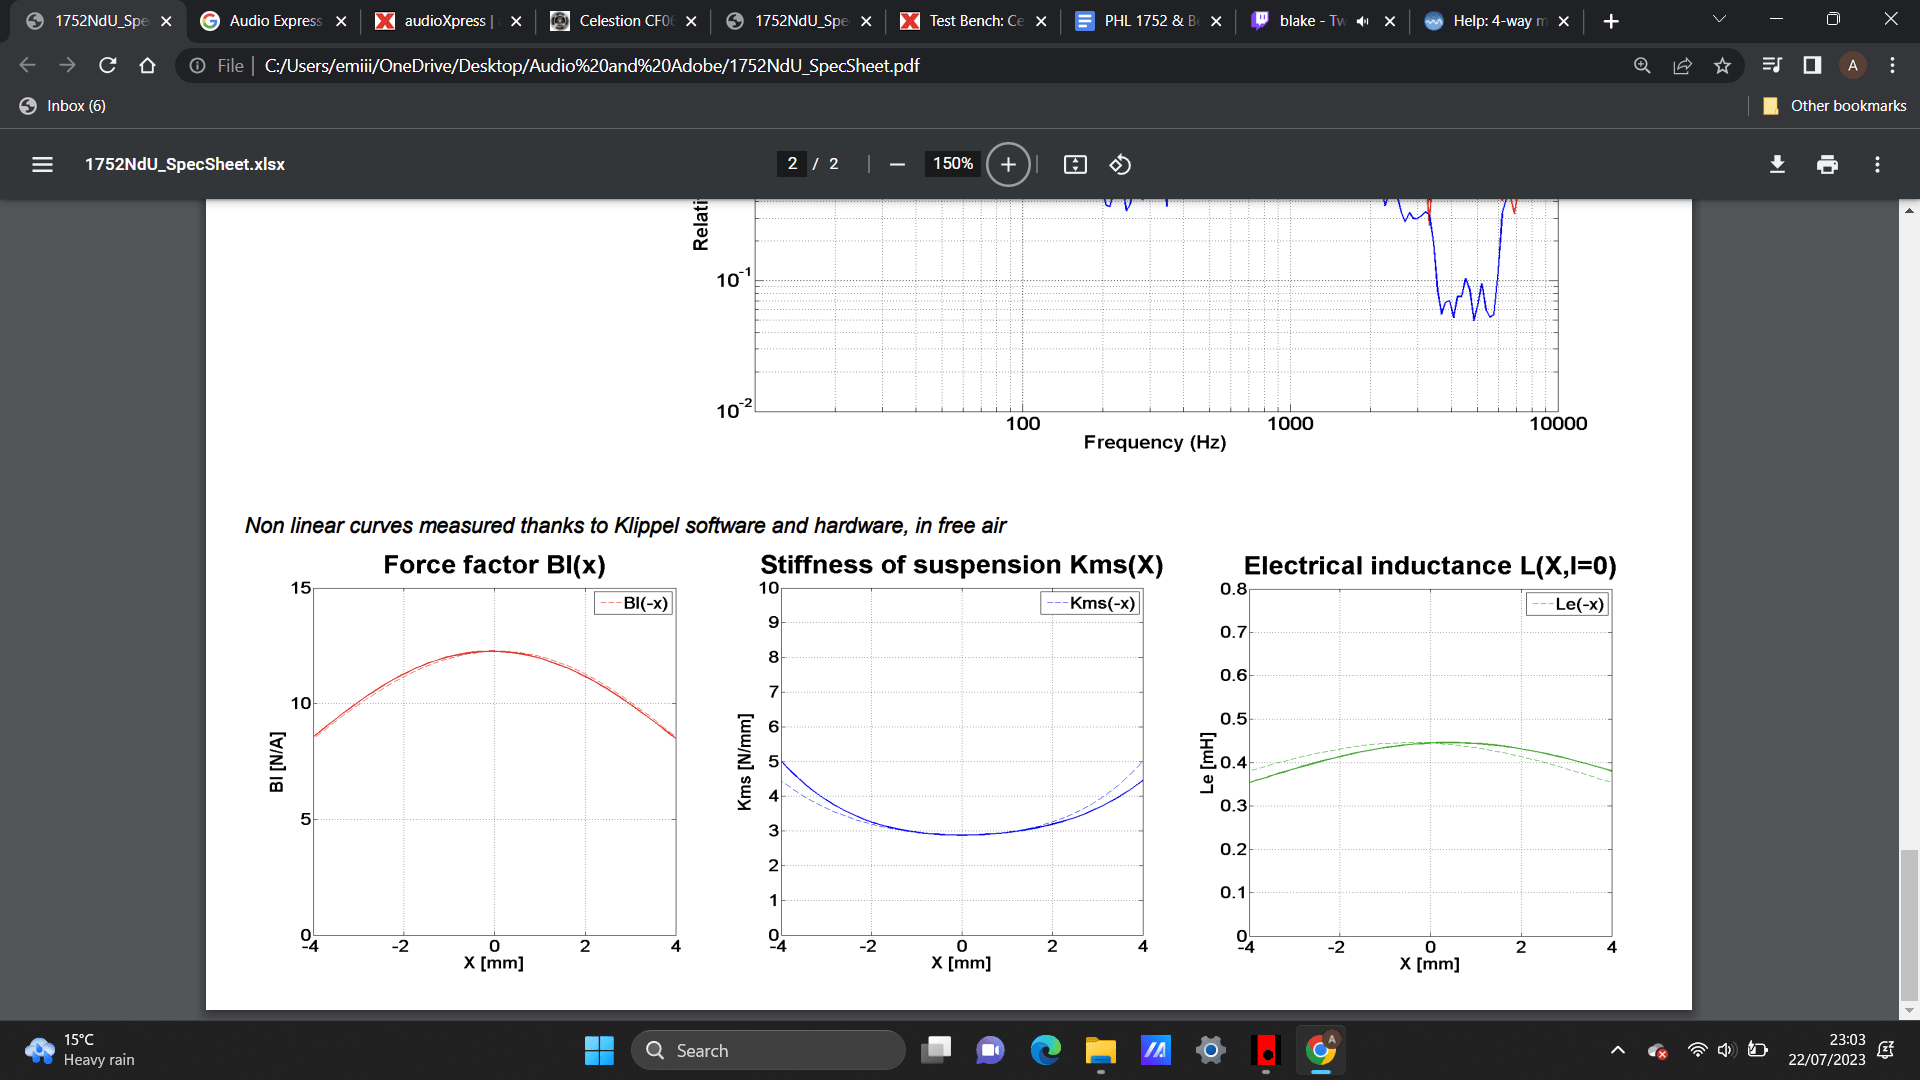Open Settings gear on taskbar
1920x1080 pixels.
(x=1210, y=1050)
